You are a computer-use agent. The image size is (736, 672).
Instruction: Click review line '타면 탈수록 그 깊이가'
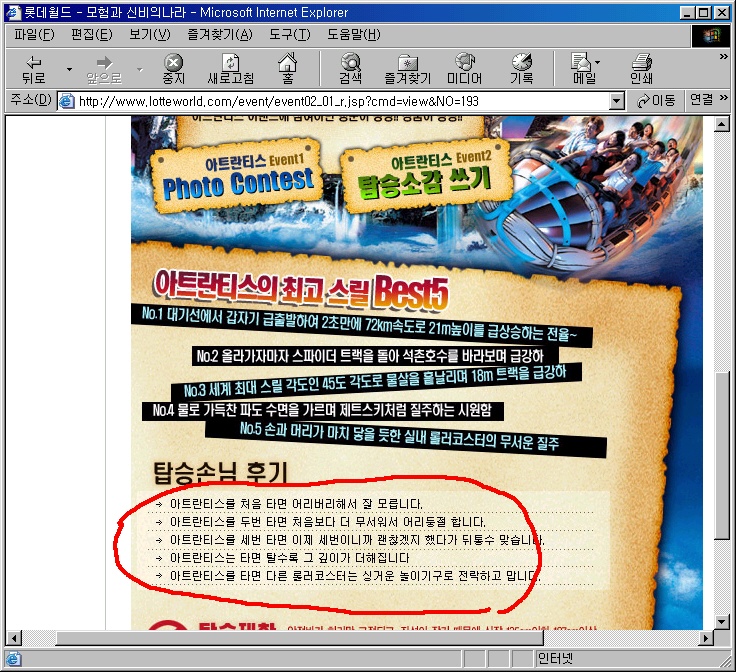pos(289,558)
